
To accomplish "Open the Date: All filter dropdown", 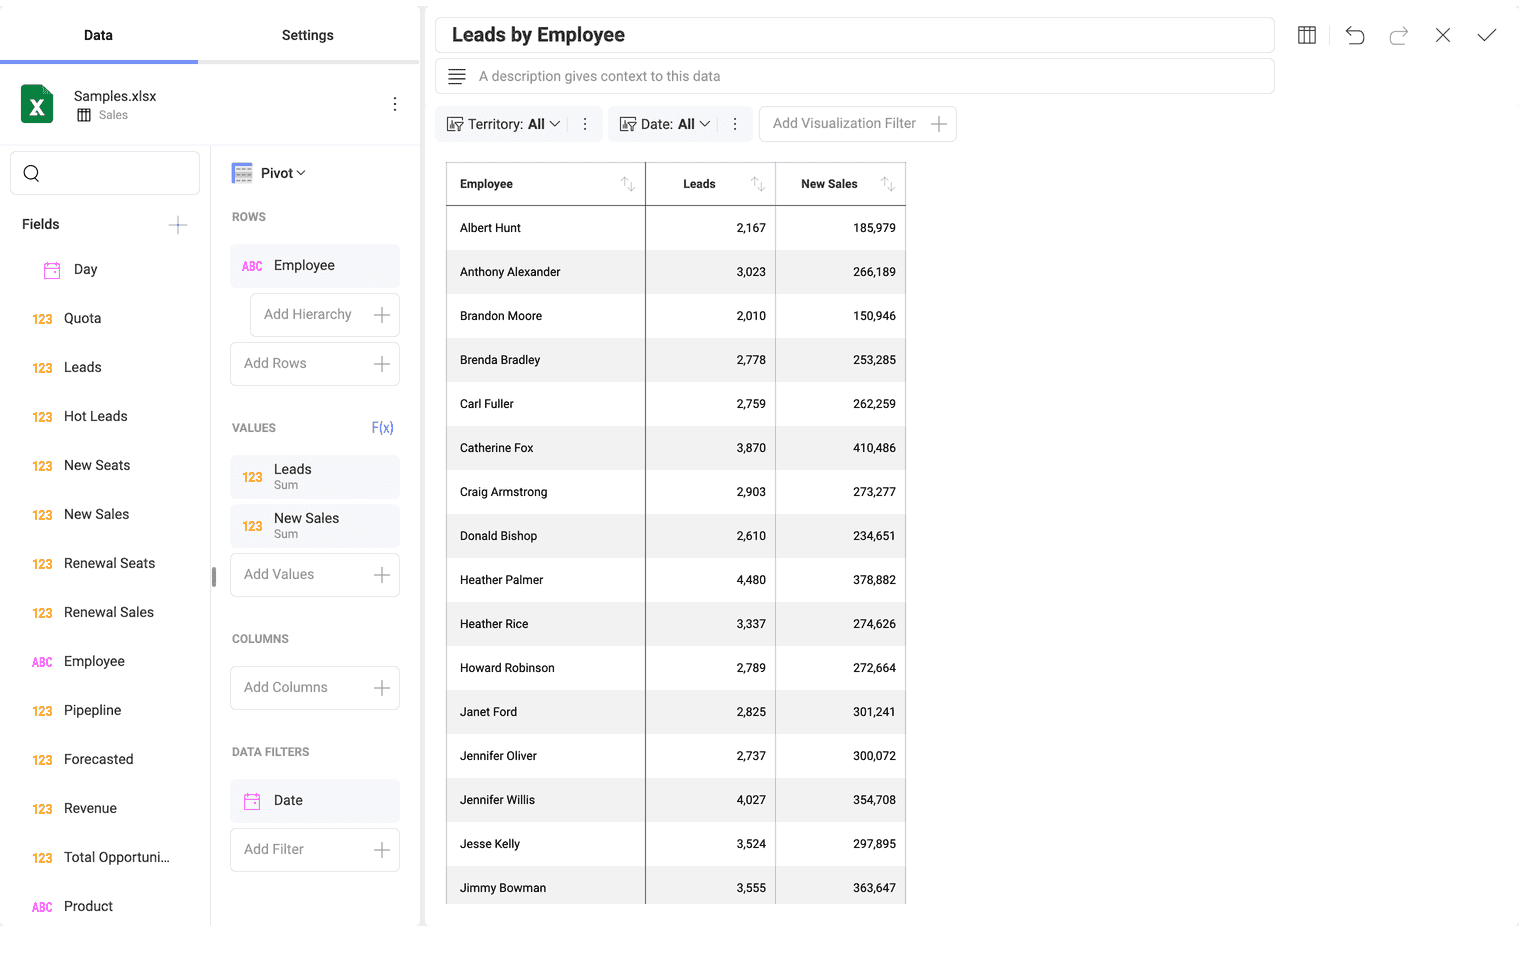I will [665, 124].
